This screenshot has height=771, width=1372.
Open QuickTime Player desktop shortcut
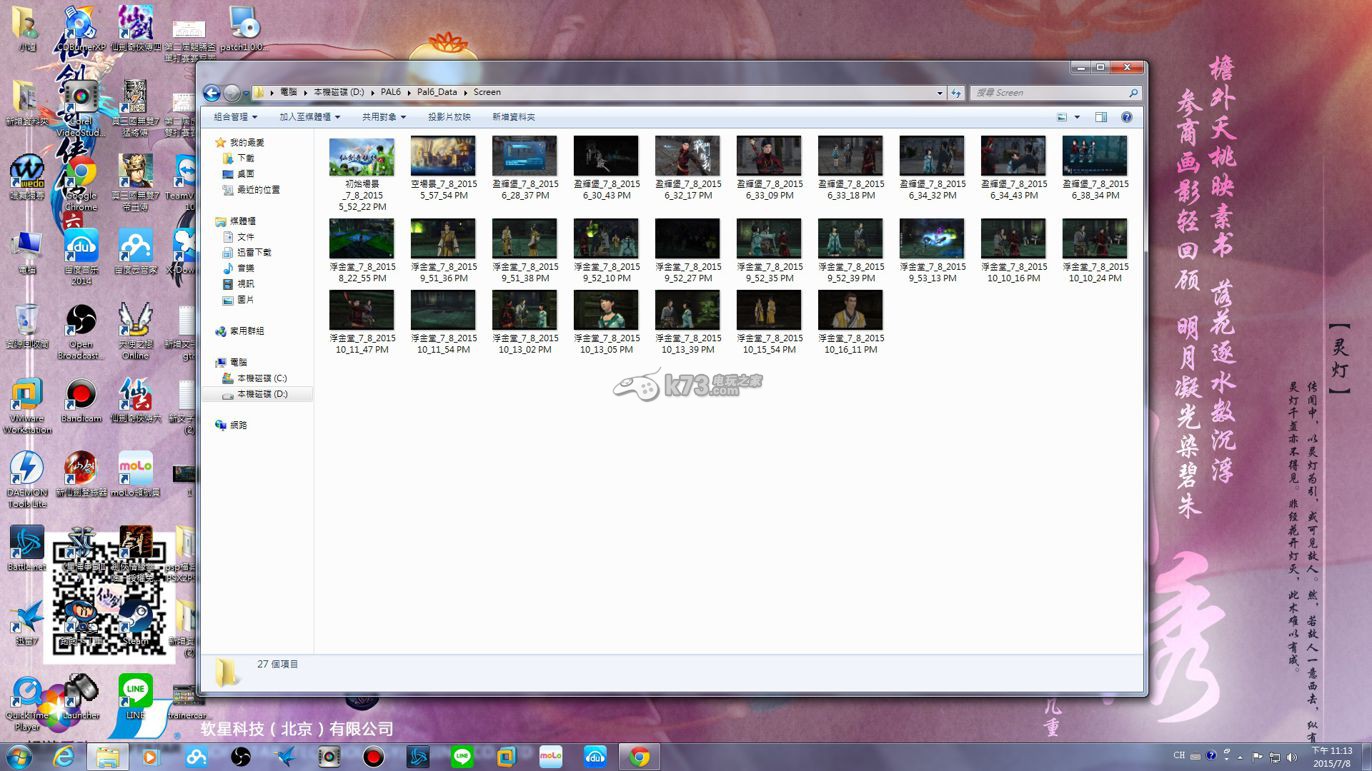(x=27, y=704)
